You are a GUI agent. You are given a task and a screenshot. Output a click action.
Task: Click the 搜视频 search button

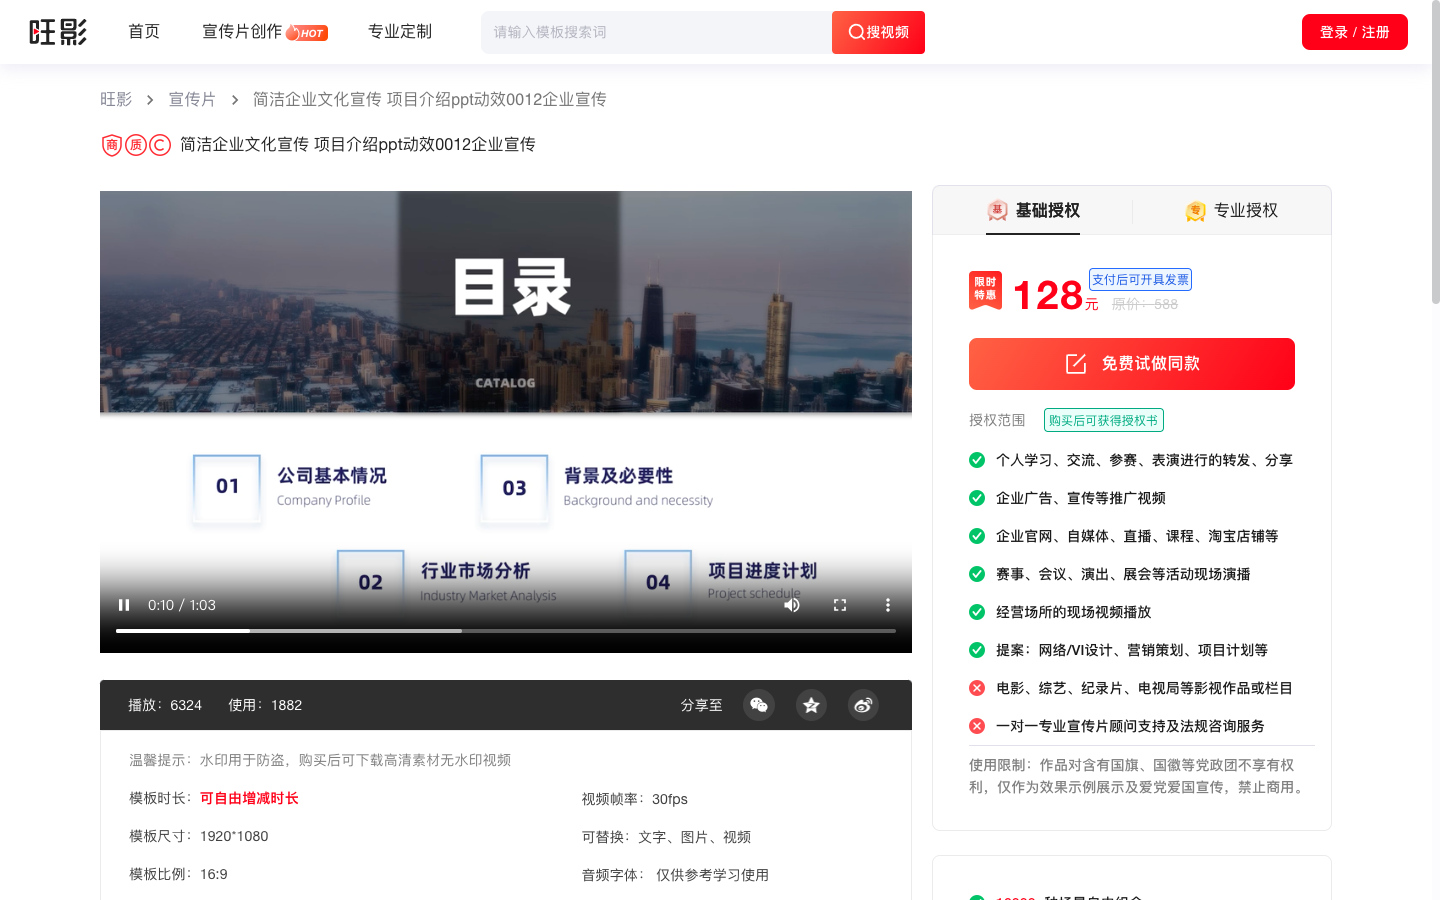[x=878, y=32]
